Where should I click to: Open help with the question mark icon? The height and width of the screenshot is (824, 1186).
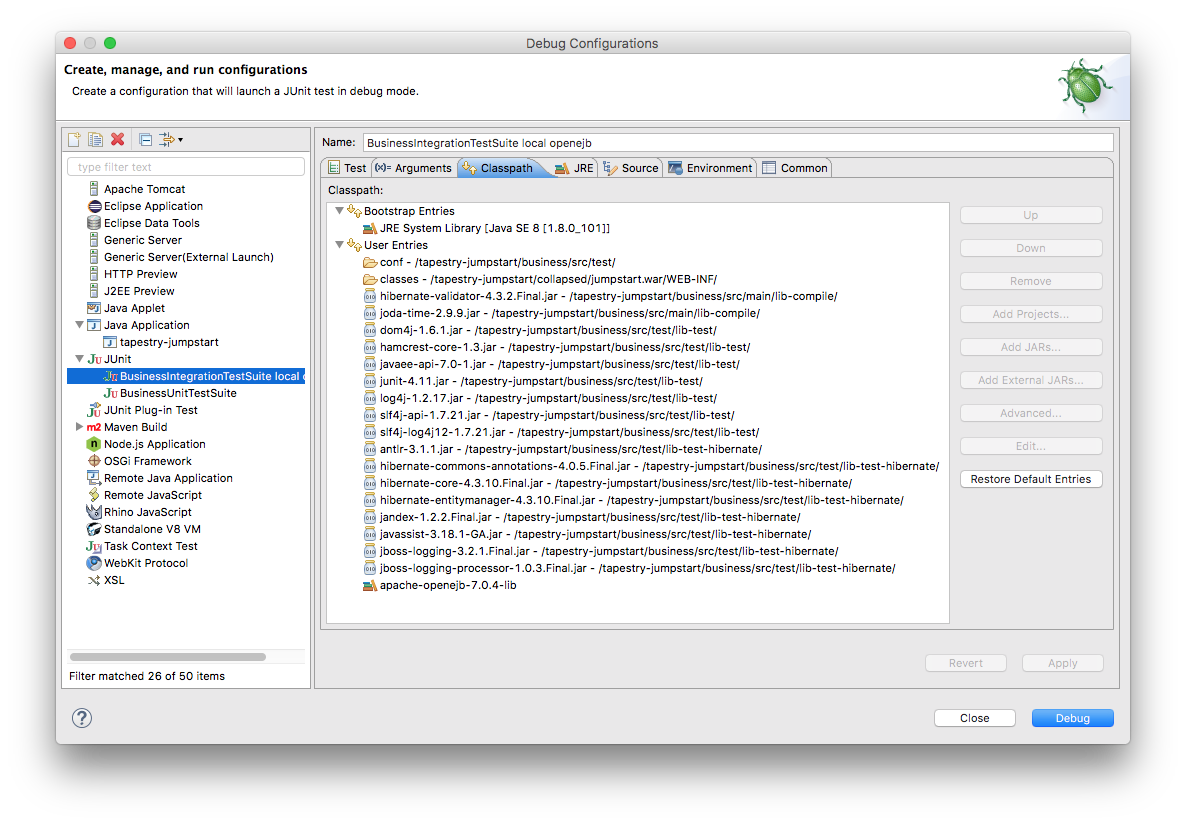coord(82,718)
